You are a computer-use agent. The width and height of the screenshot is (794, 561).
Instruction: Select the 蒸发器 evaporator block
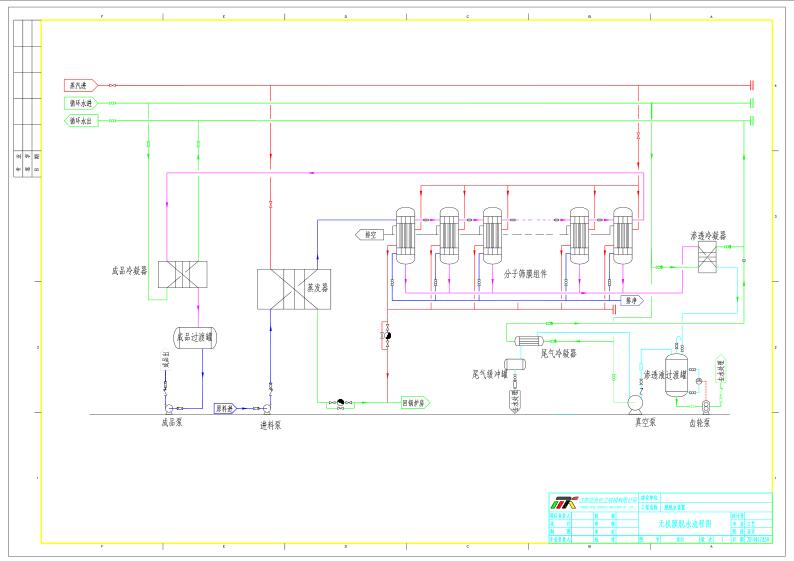tap(294, 289)
